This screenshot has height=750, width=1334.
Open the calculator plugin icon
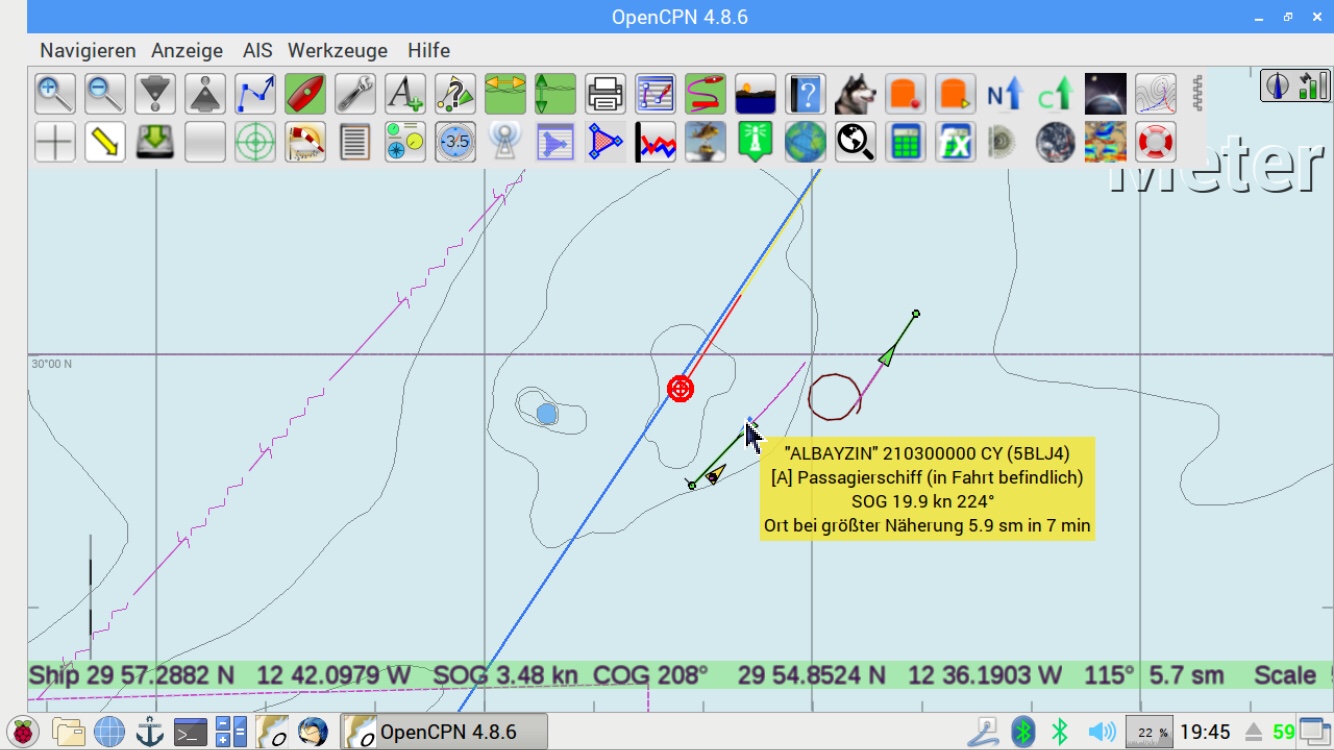(x=905, y=142)
